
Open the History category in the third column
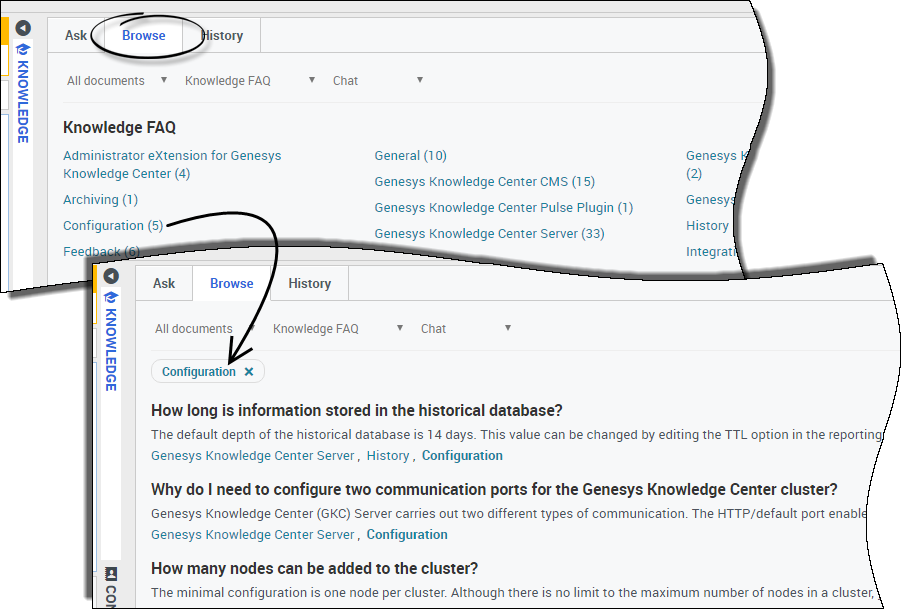(707, 226)
